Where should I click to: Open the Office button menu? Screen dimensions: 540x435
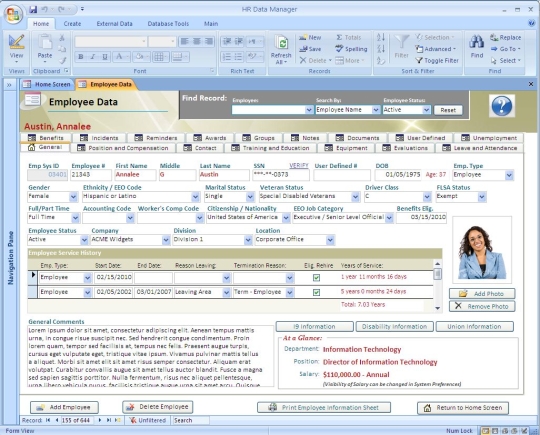point(13,15)
